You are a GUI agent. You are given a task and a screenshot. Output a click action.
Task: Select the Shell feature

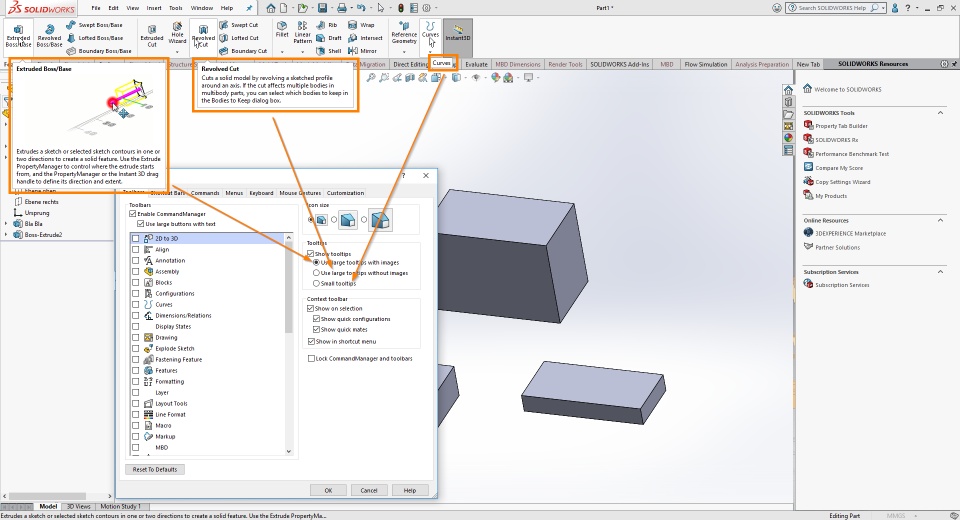329,51
